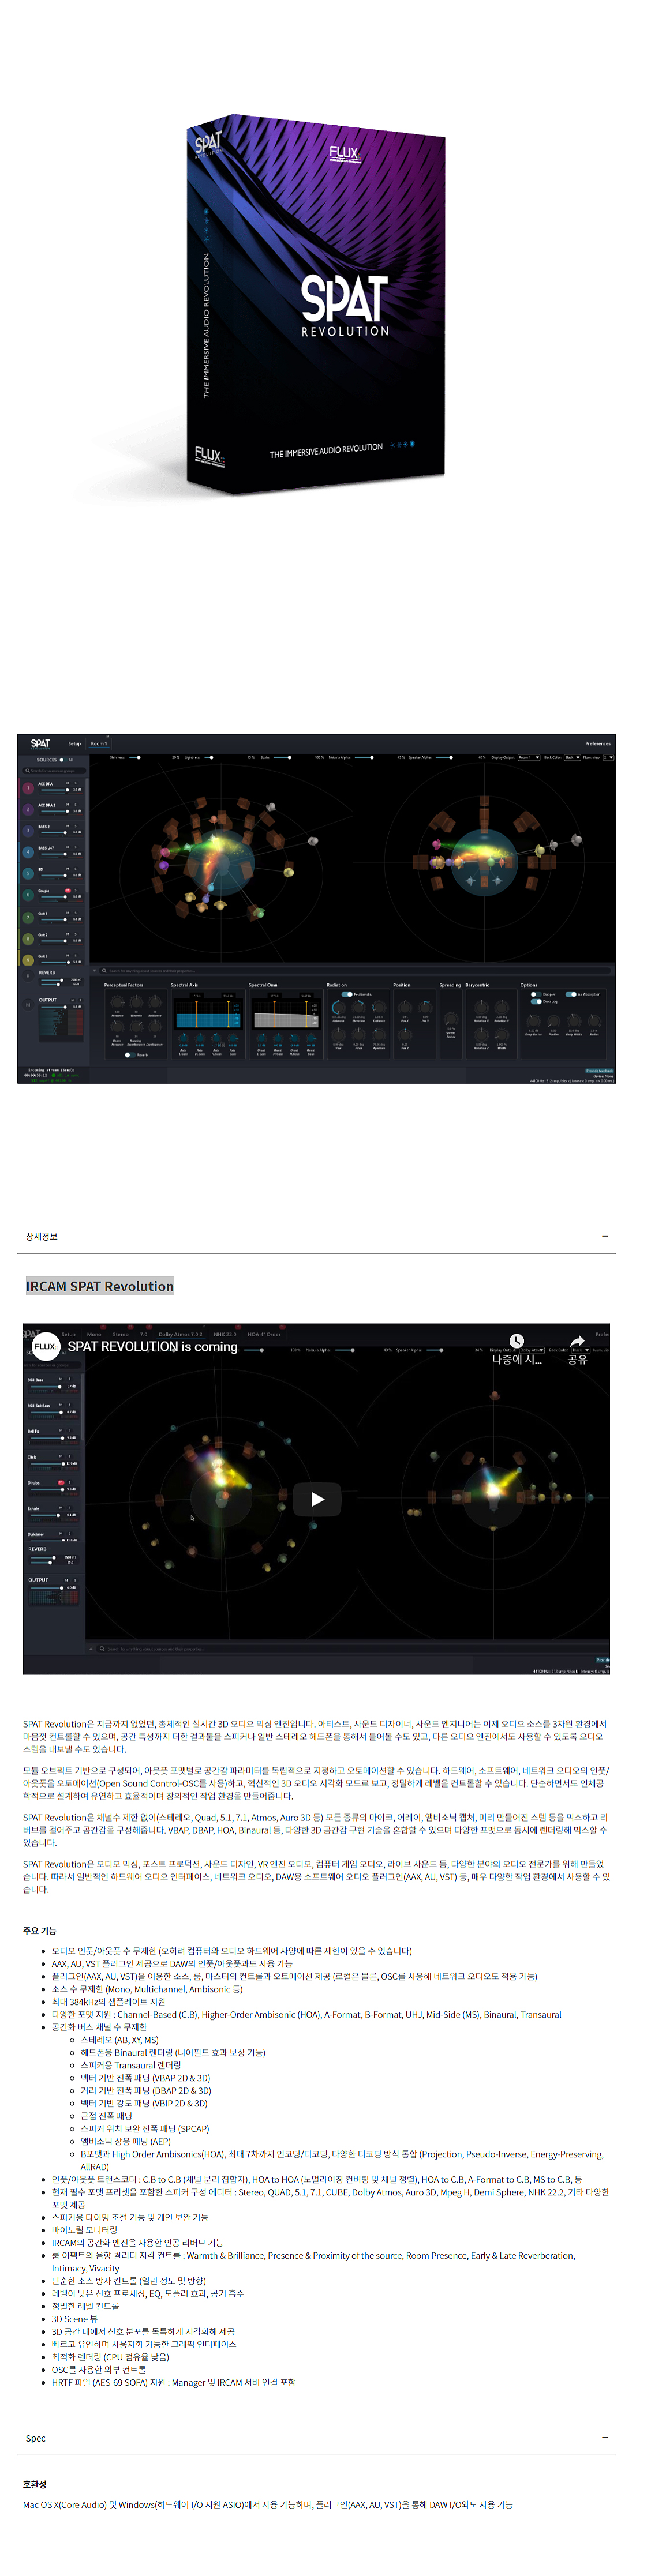Image resolution: width=651 pixels, height=2576 pixels.
Task: Open the FLUX channel avatar on the video
Action: pos(45,1346)
